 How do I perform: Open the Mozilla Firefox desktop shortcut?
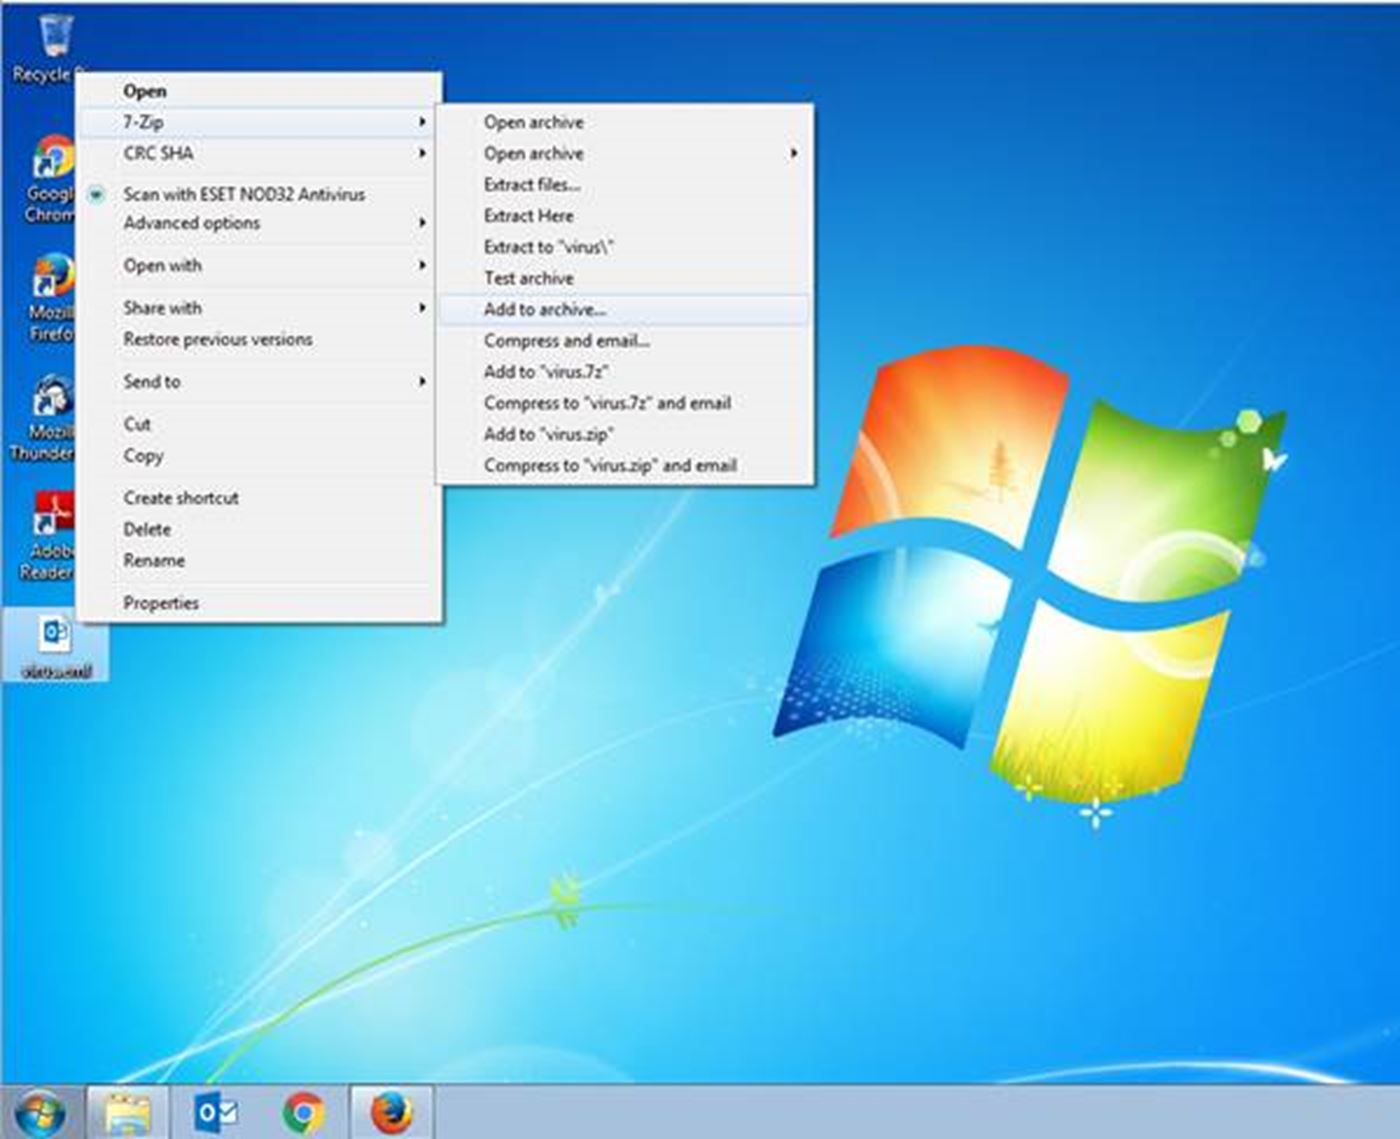(x=52, y=280)
